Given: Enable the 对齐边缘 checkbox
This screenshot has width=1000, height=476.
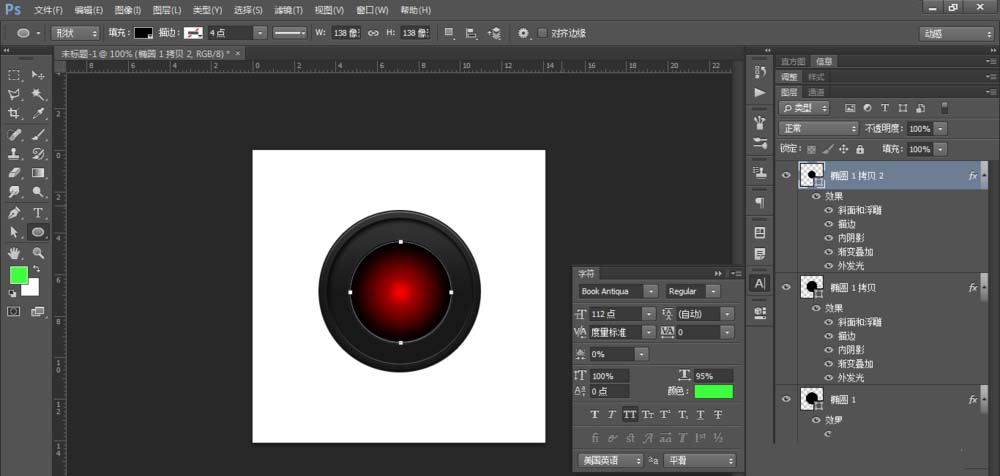Looking at the screenshot, I should pyautogui.click(x=543, y=33).
